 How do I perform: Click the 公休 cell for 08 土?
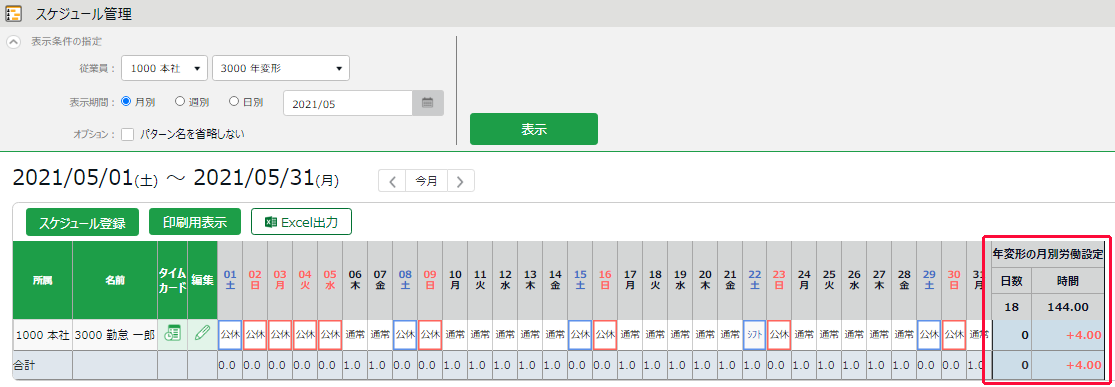pos(405,334)
